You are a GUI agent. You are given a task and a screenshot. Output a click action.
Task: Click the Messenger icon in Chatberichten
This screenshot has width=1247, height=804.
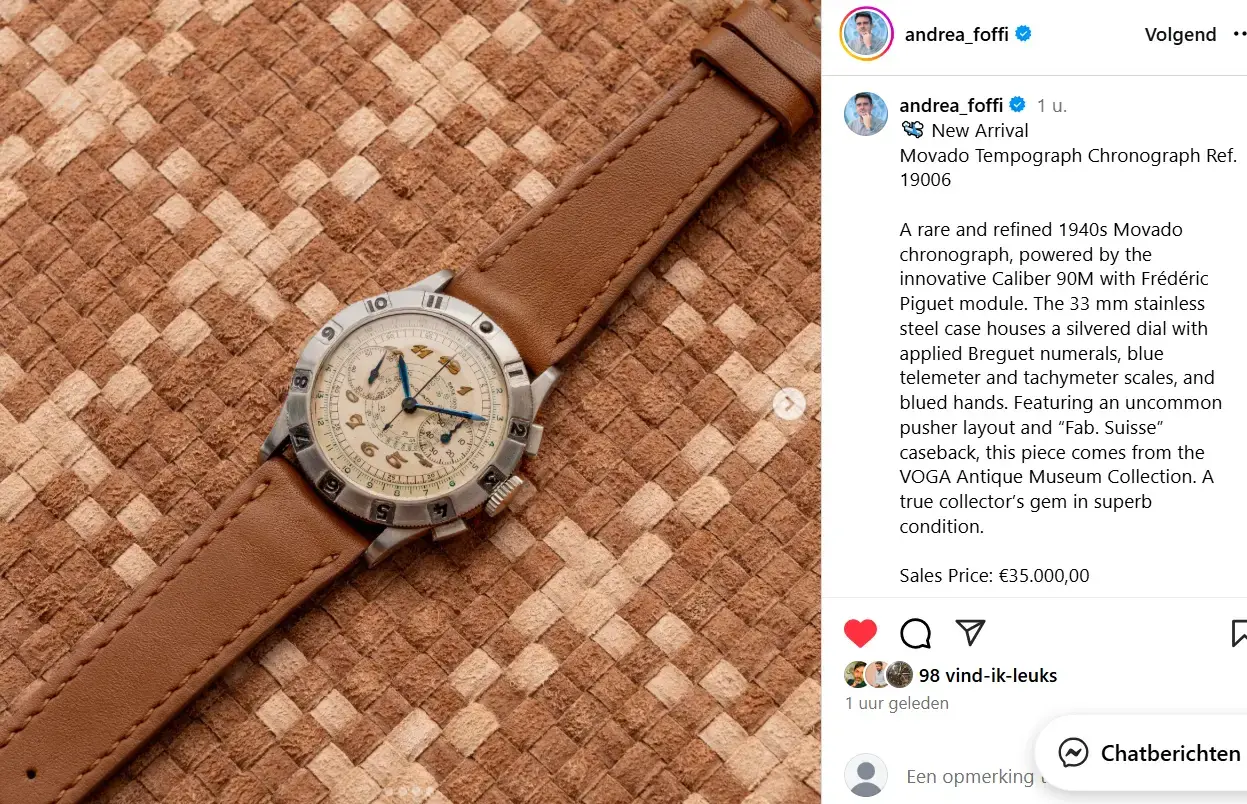click(x=1073, y=753)
